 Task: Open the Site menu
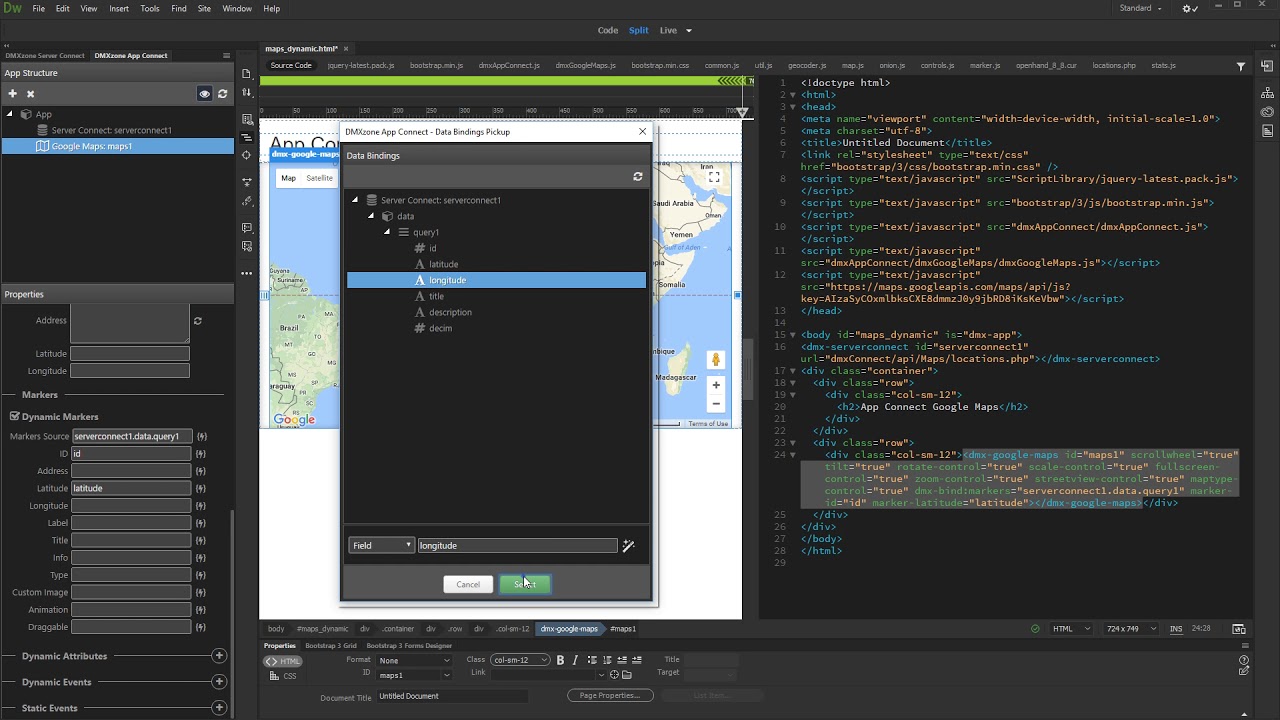click(204, 8)
